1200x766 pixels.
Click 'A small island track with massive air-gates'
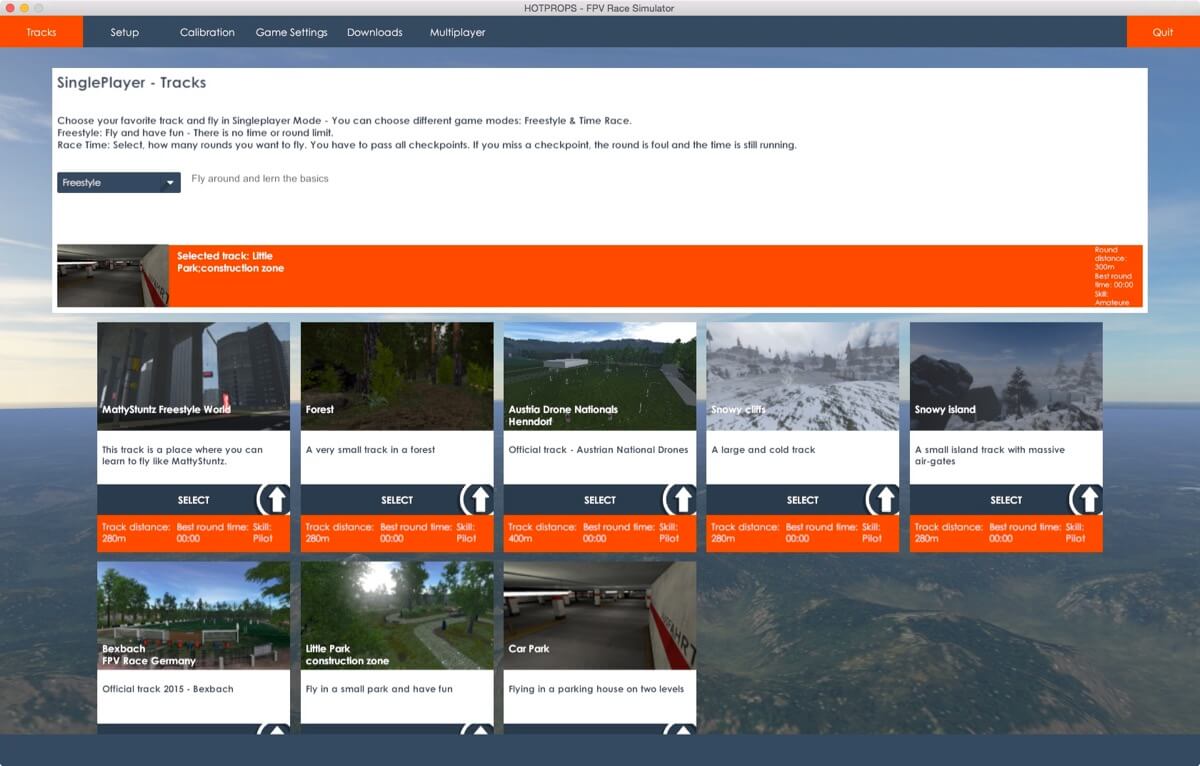pos(990,456)
